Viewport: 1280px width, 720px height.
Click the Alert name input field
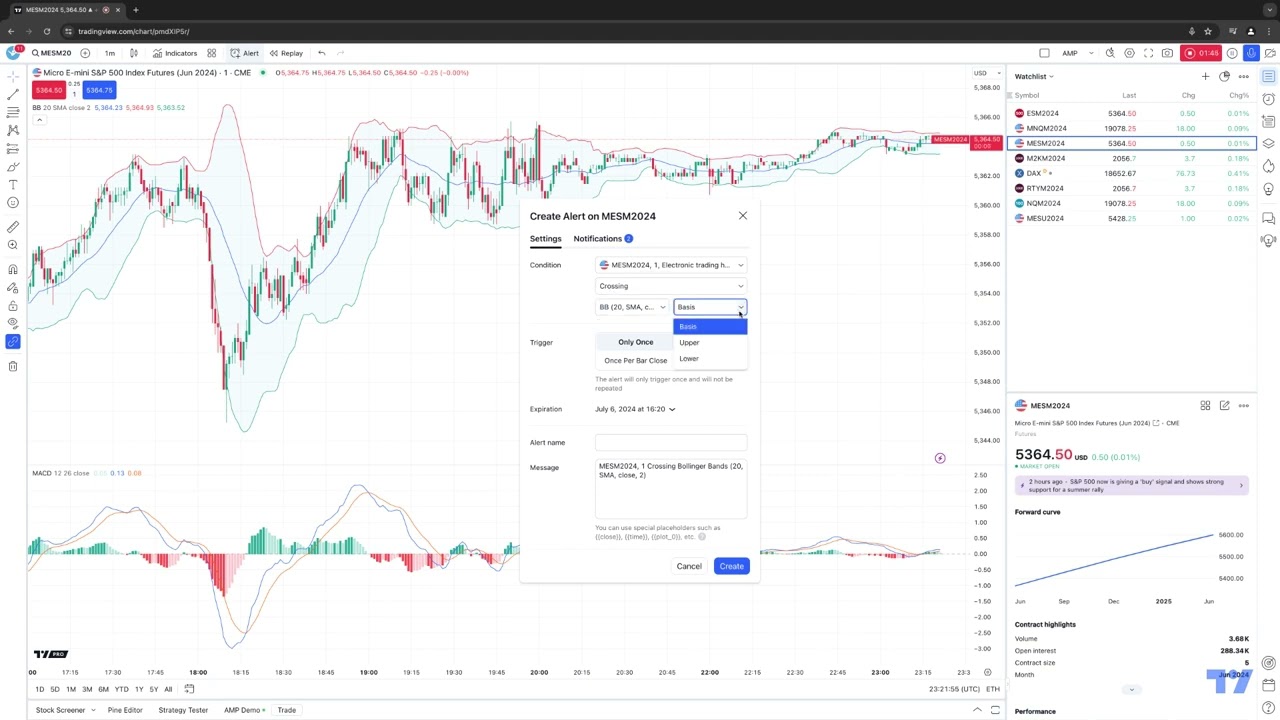(671, 442)
